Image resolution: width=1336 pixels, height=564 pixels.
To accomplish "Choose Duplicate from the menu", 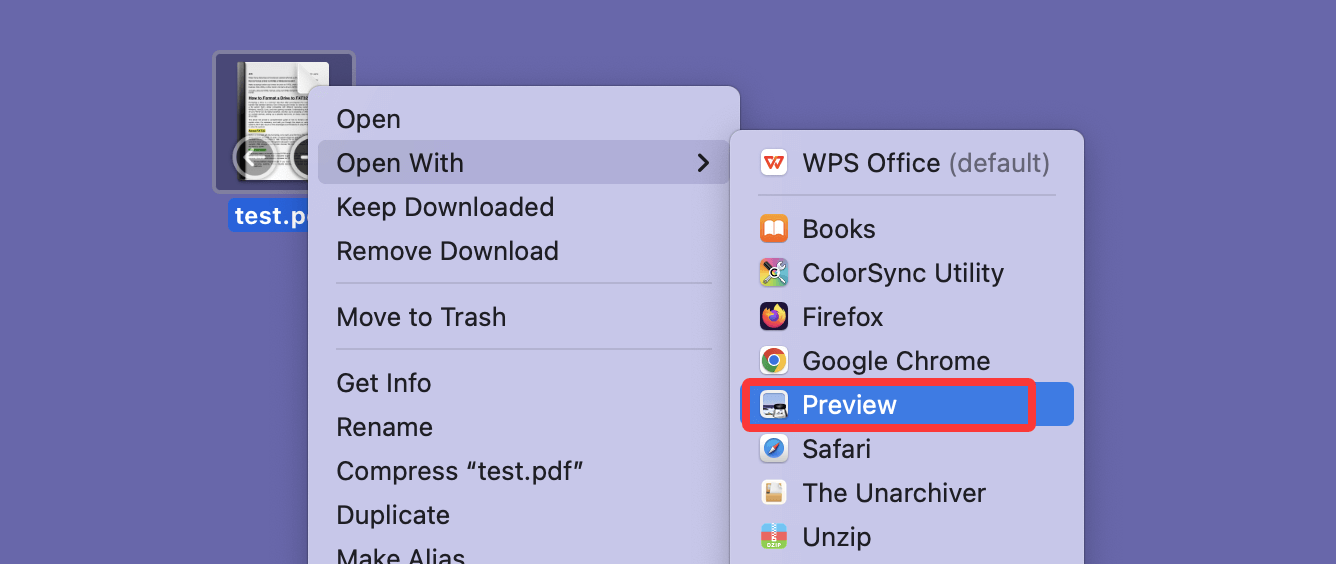I will (524, 515).
